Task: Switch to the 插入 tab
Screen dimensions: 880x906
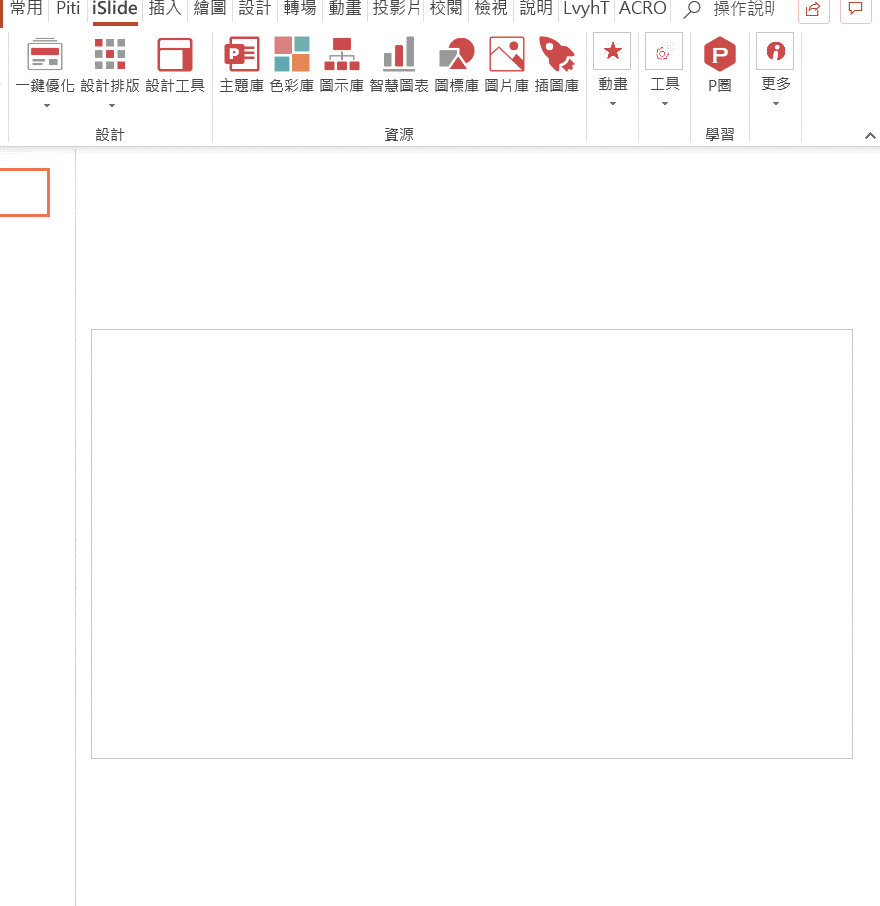Action: (x=165, y=9)
